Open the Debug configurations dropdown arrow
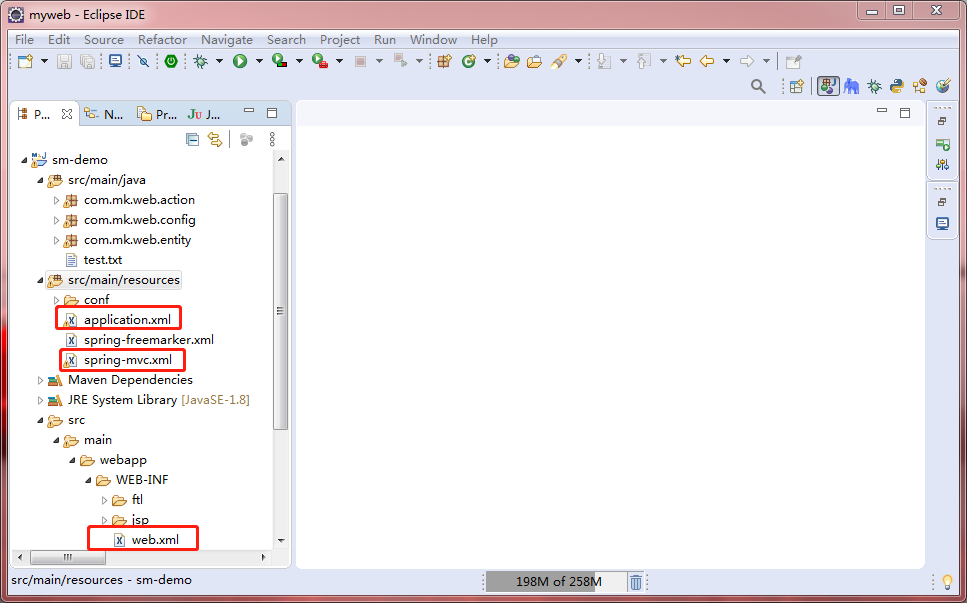The height and width of the screenshot is (603, 967). pyautogui.click(x=219, y=61)
